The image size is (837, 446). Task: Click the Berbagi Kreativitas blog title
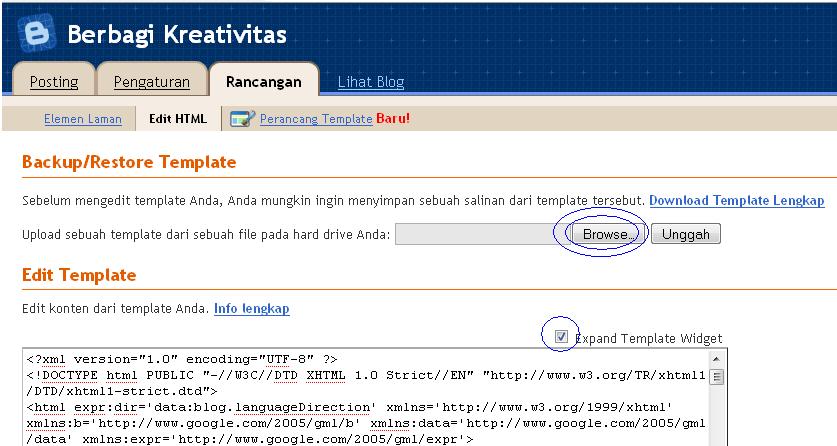177,35
